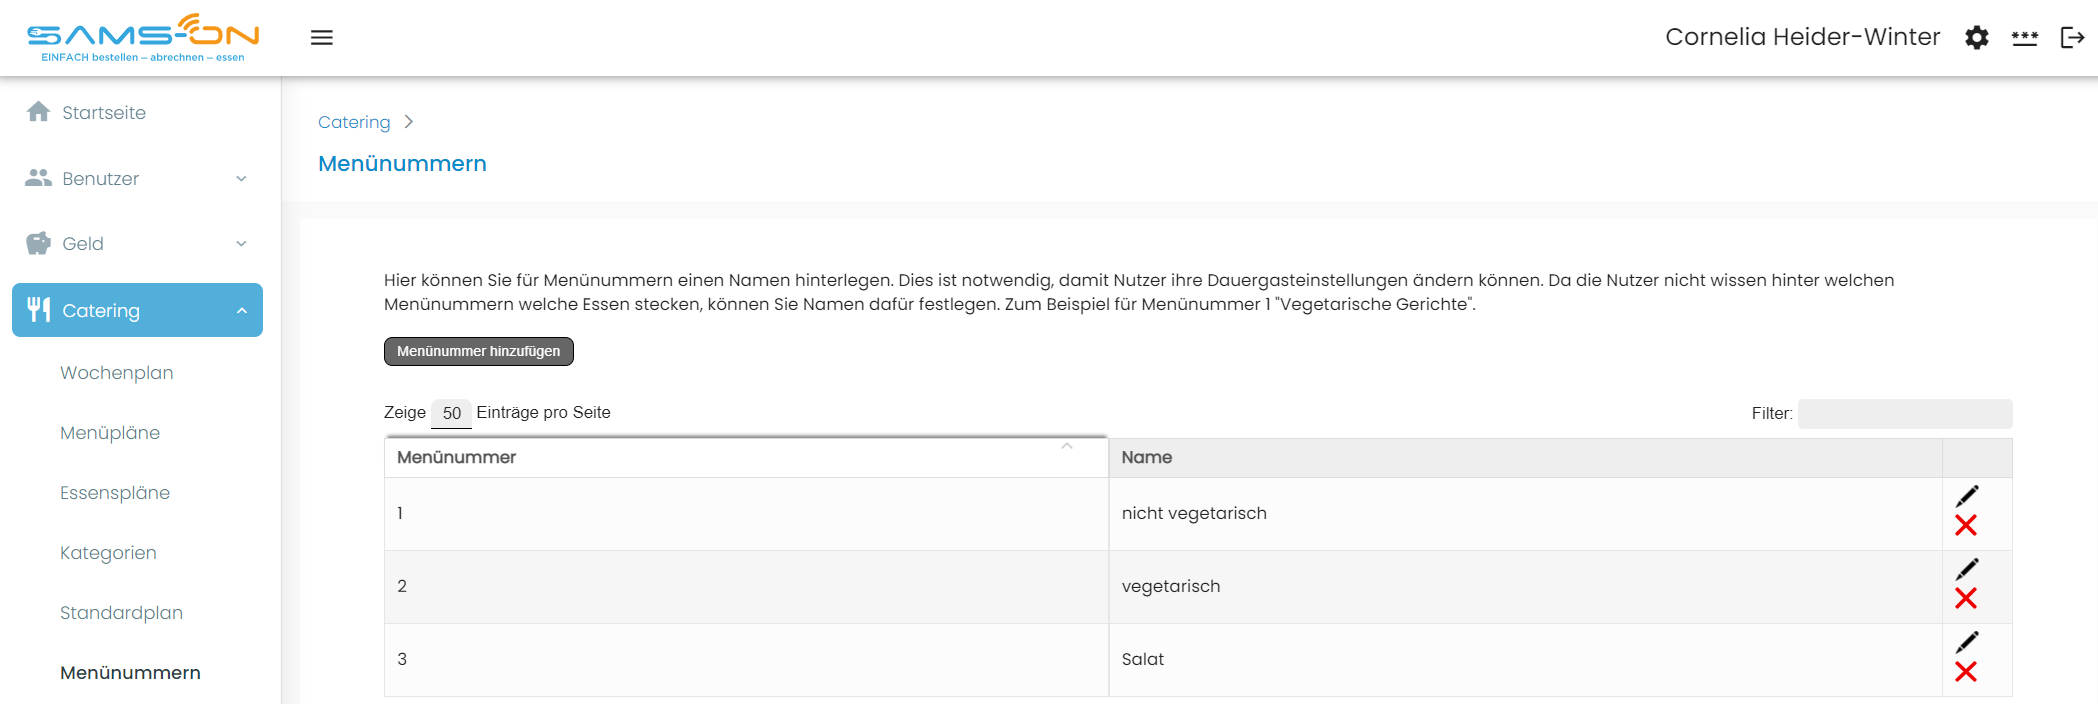Sort by the Name column header

tap(1525, 457)
